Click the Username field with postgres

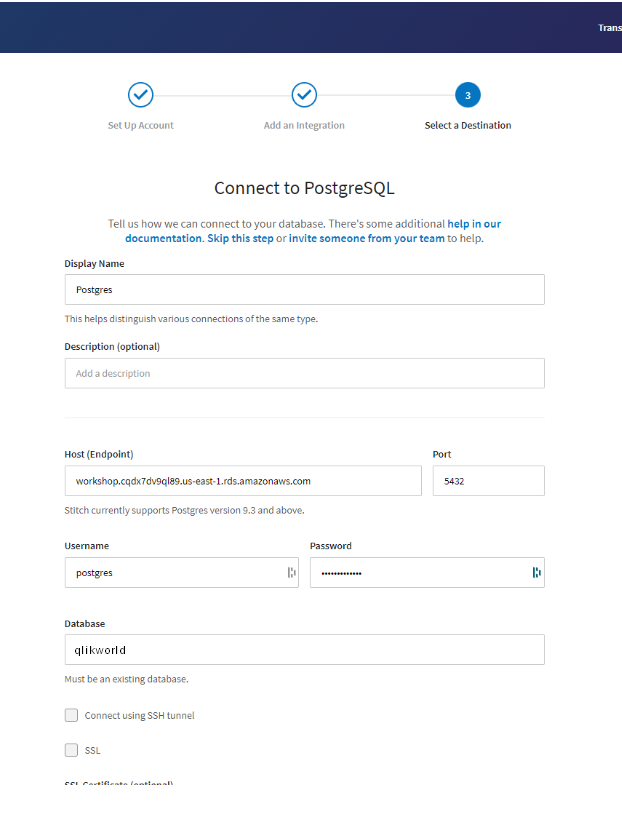click(x=175, y=573)
